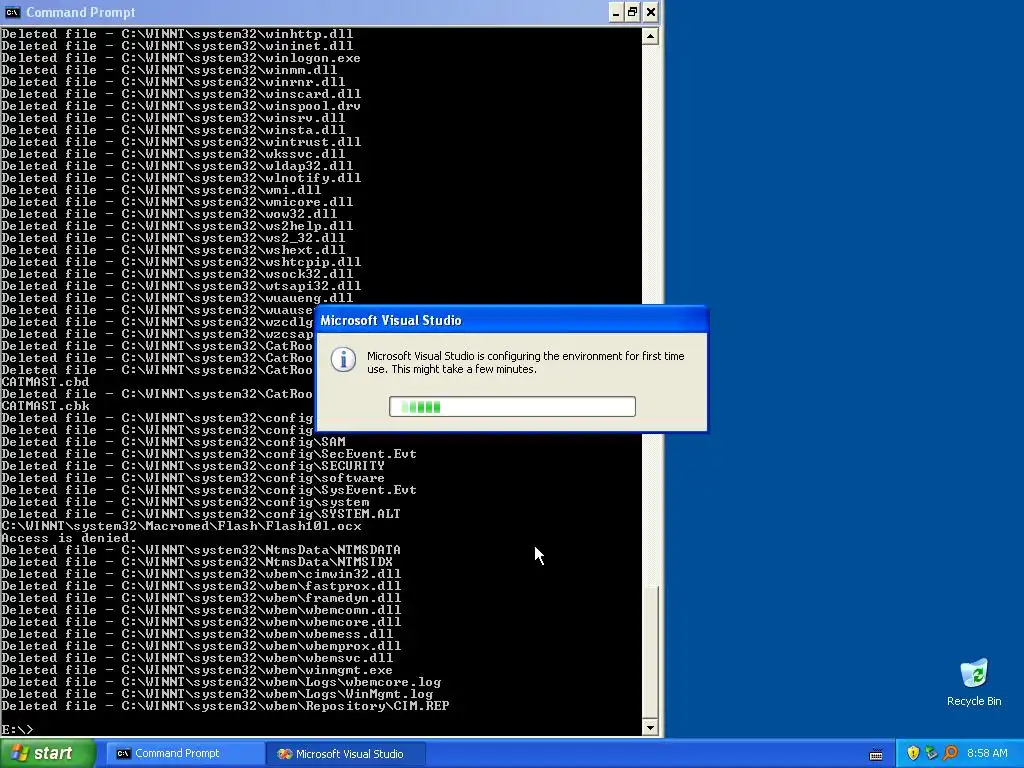Click the Visual Studio configuration progress bar
Viewport: 1024px width, 768px height.
[x=512, y=406]
